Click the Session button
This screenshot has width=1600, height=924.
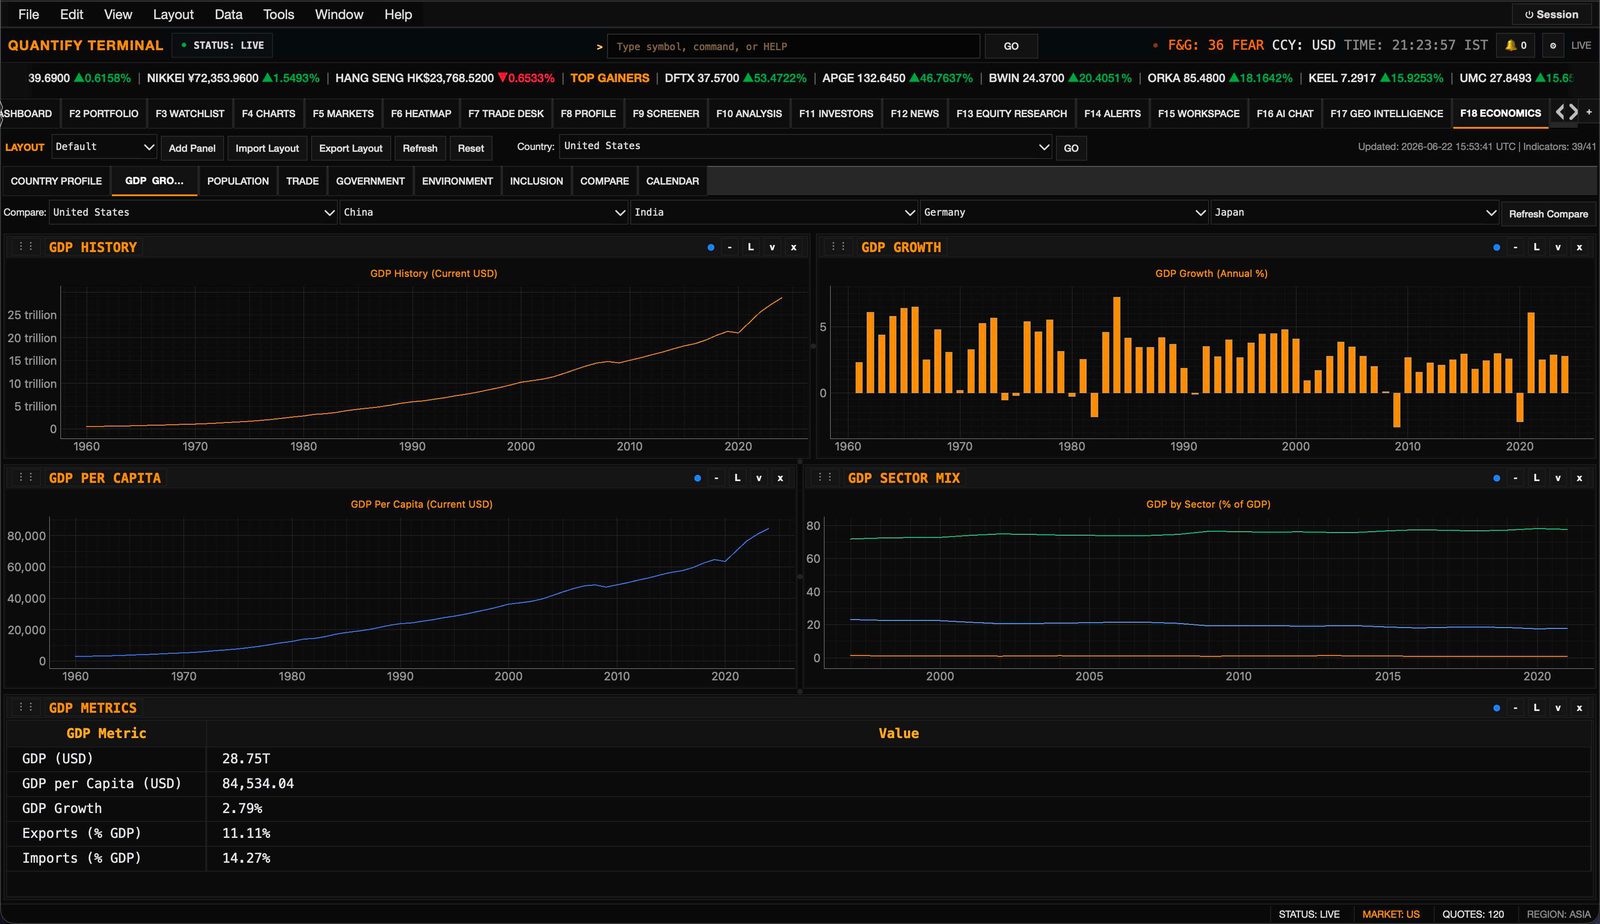pyautogui.click(x=1552, y=14)
